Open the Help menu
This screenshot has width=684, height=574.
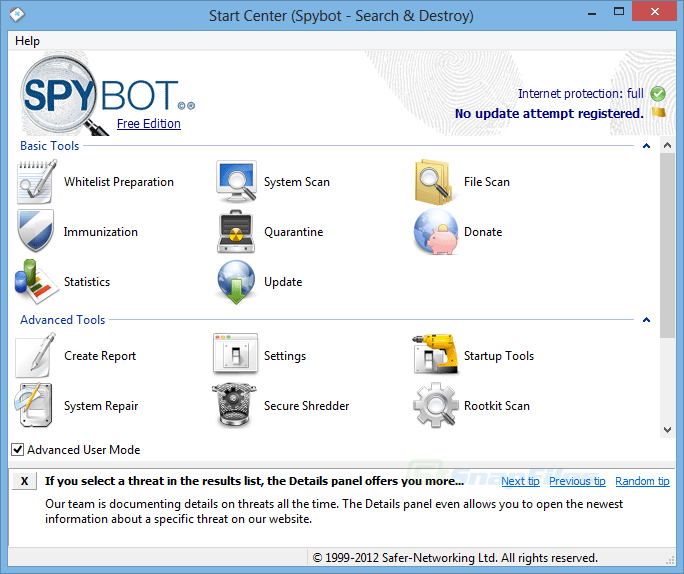[27, 41]
